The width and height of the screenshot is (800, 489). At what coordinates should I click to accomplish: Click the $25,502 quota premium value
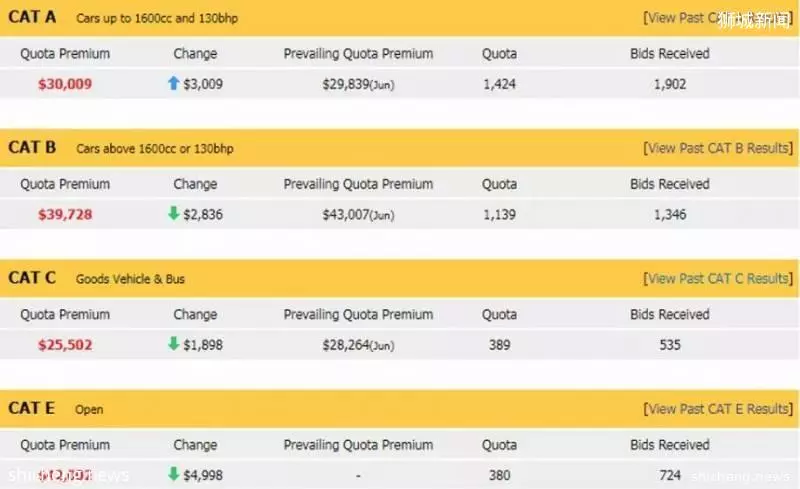point(65,345)
